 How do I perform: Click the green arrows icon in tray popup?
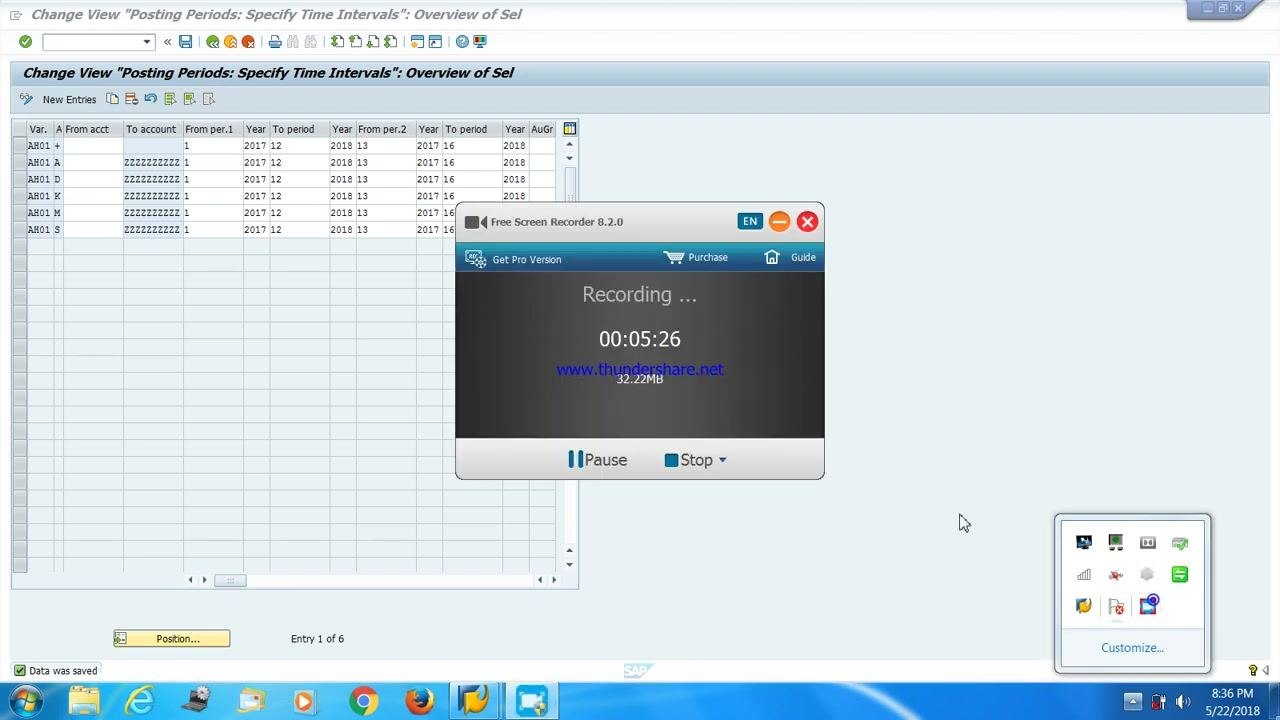tap(1180, 574)
